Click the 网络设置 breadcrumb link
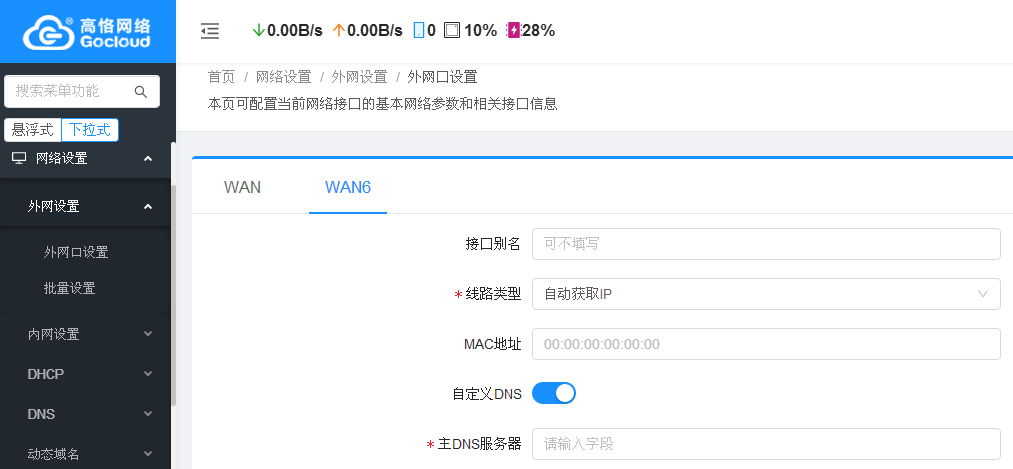The image size is (1013, 469). [283, 76]
